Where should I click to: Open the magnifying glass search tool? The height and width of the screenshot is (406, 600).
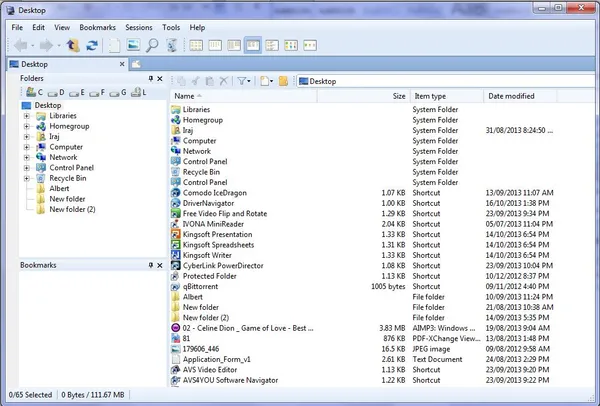pos(152,46)
